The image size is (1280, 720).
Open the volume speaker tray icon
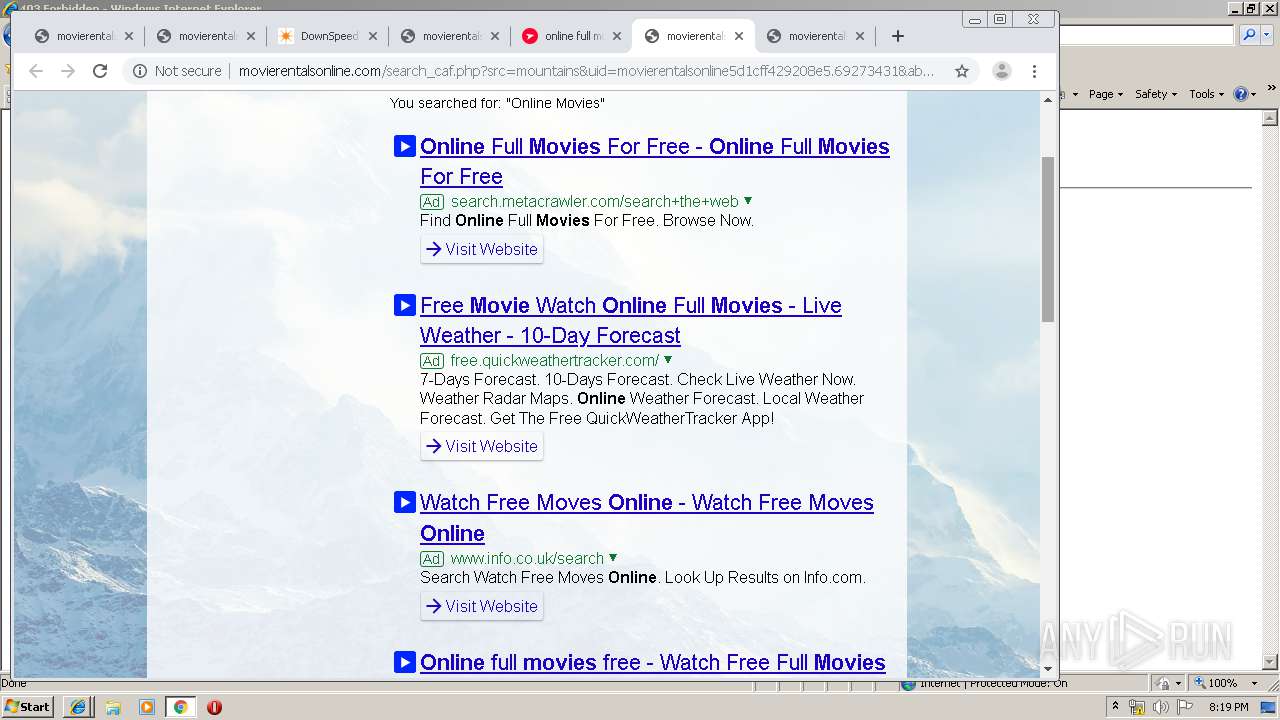tap(1160, 707)
